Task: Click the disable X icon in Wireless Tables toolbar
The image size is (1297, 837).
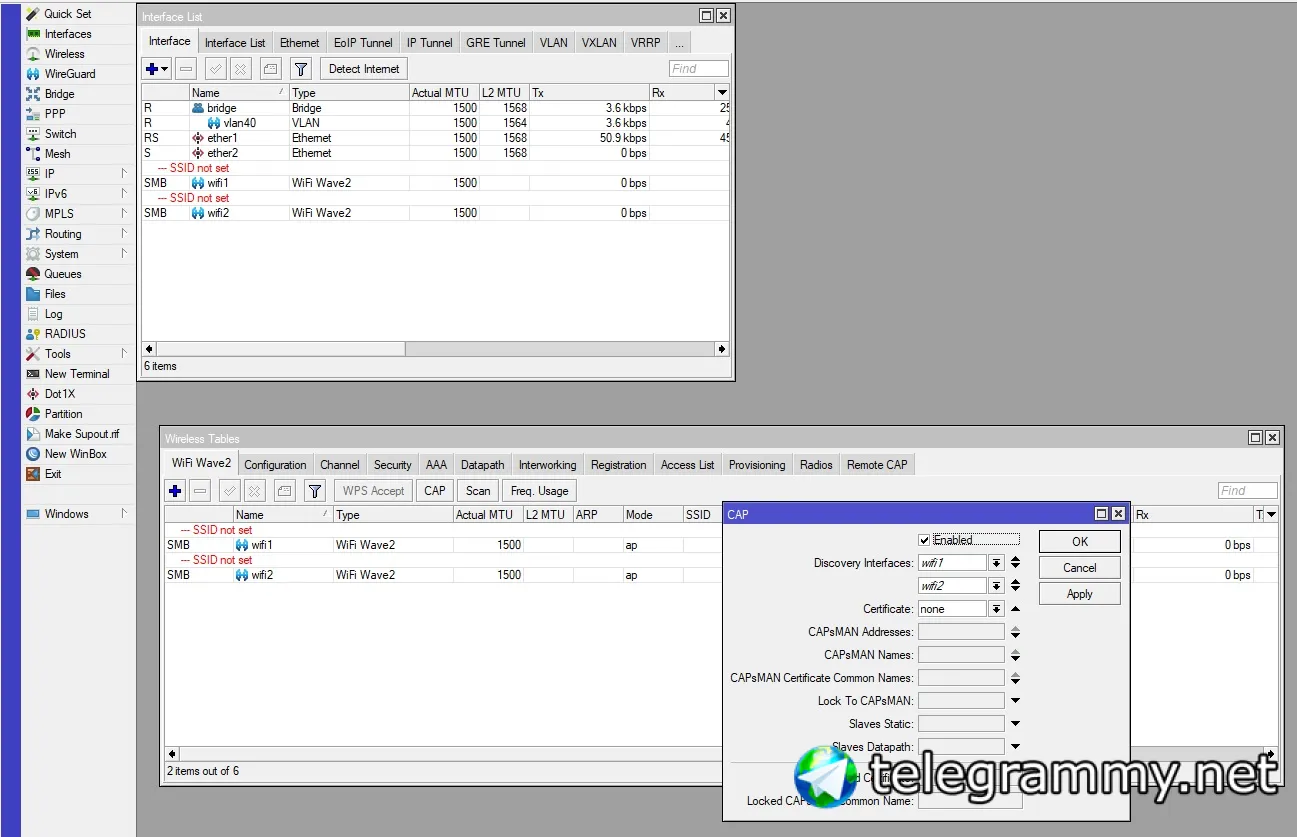Action: click(x=255, y=491)
